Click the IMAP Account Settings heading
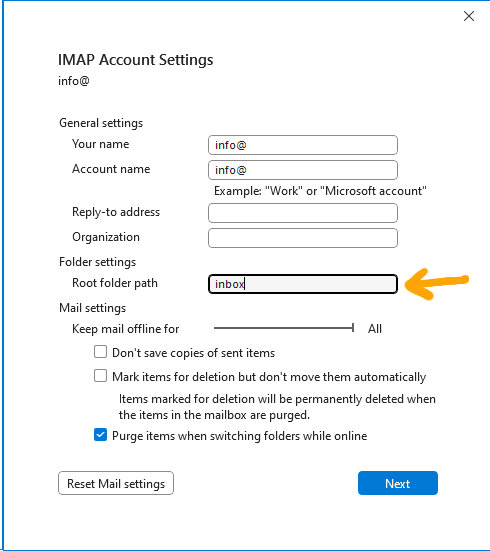 (x=136, y=60)
